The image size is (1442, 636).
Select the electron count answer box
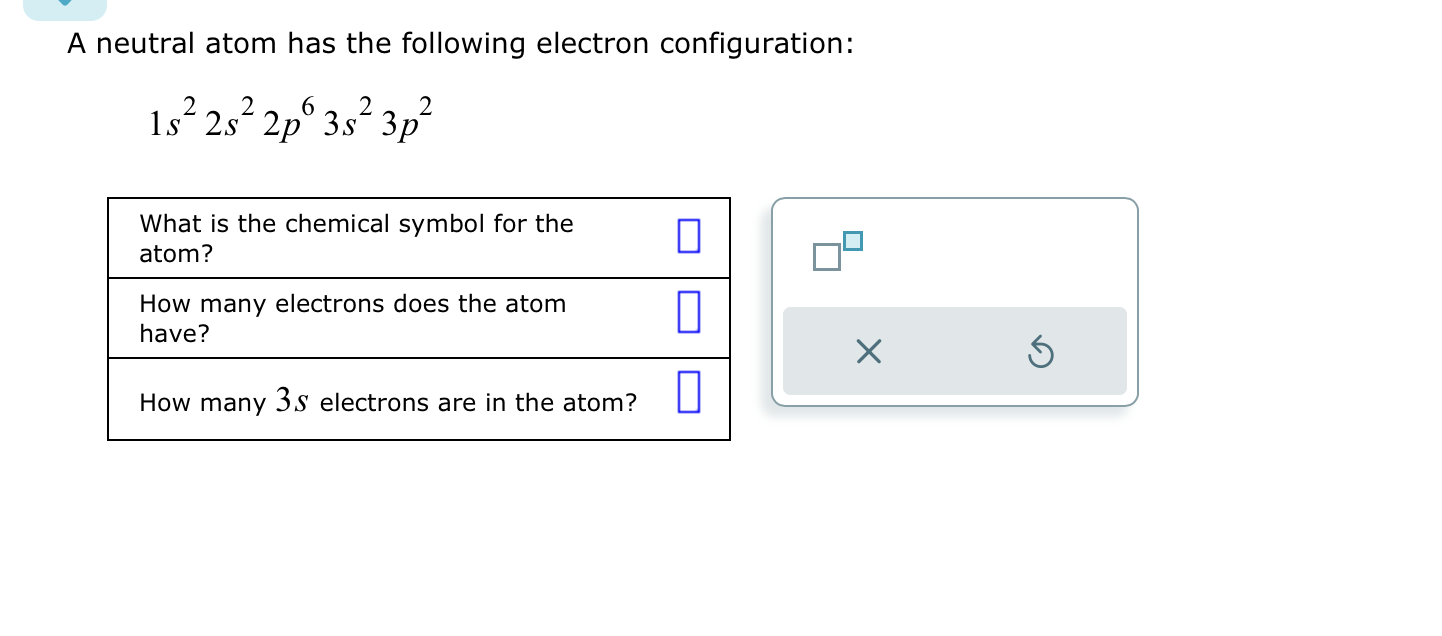pos(688,311)
